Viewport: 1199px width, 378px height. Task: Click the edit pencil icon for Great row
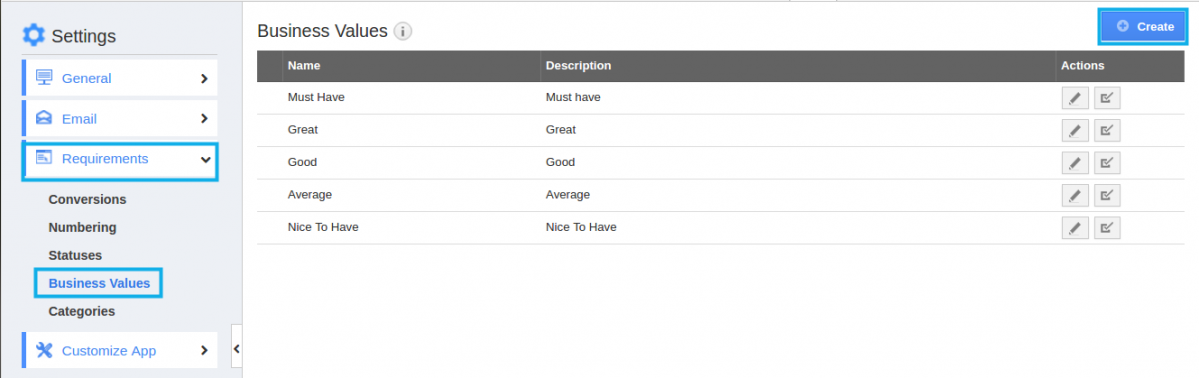coord(1074,131)
